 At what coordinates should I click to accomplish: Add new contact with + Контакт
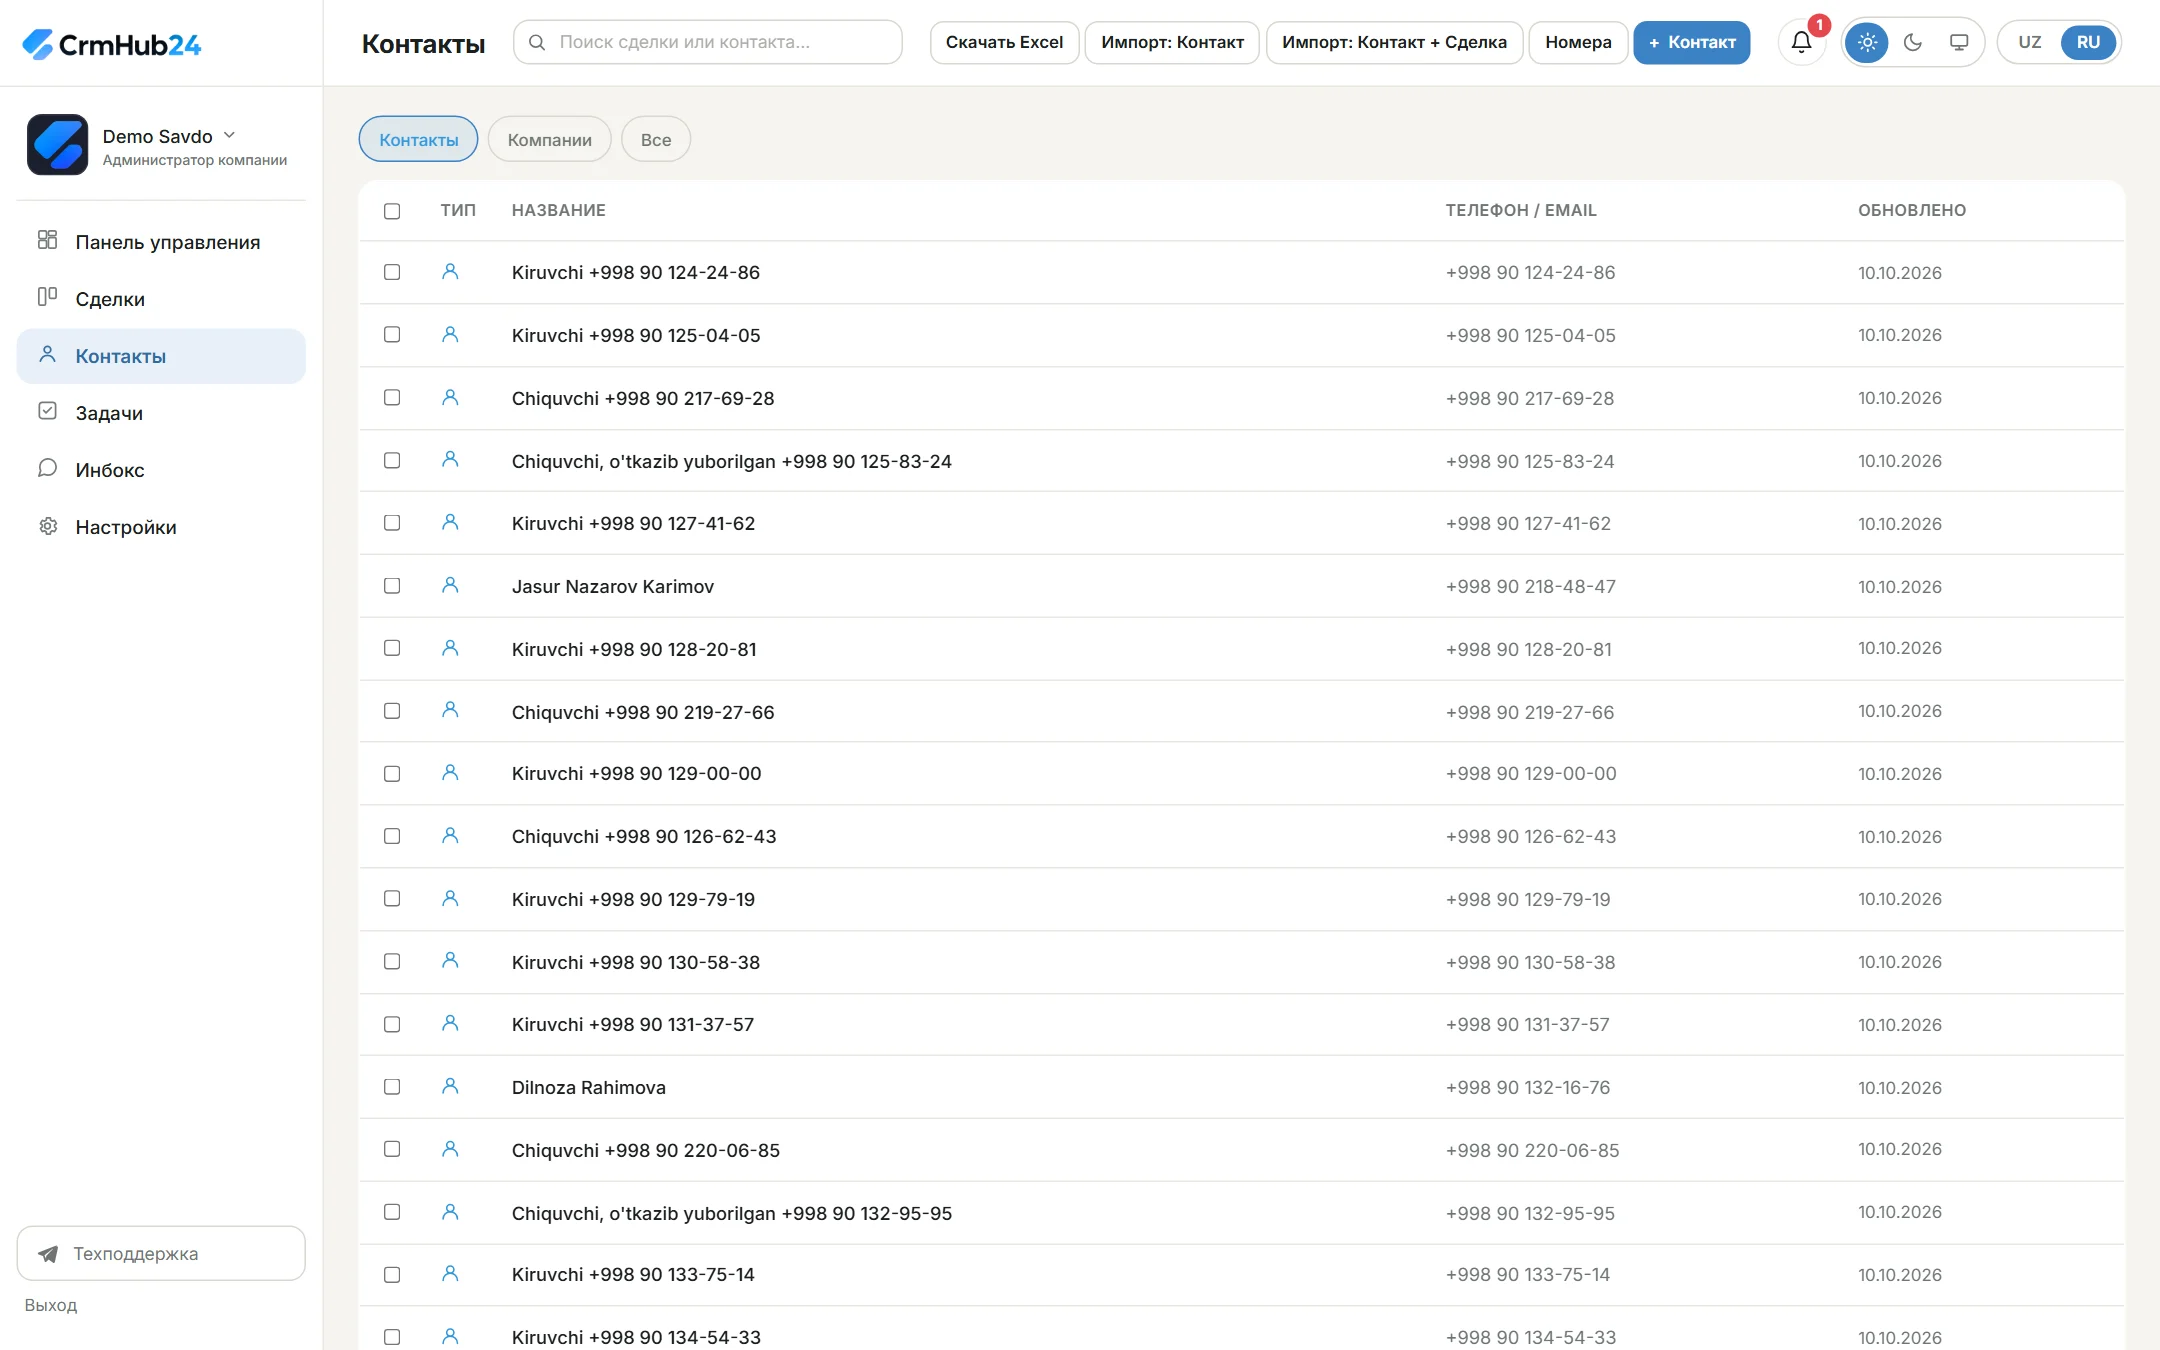click(1692, 42)
